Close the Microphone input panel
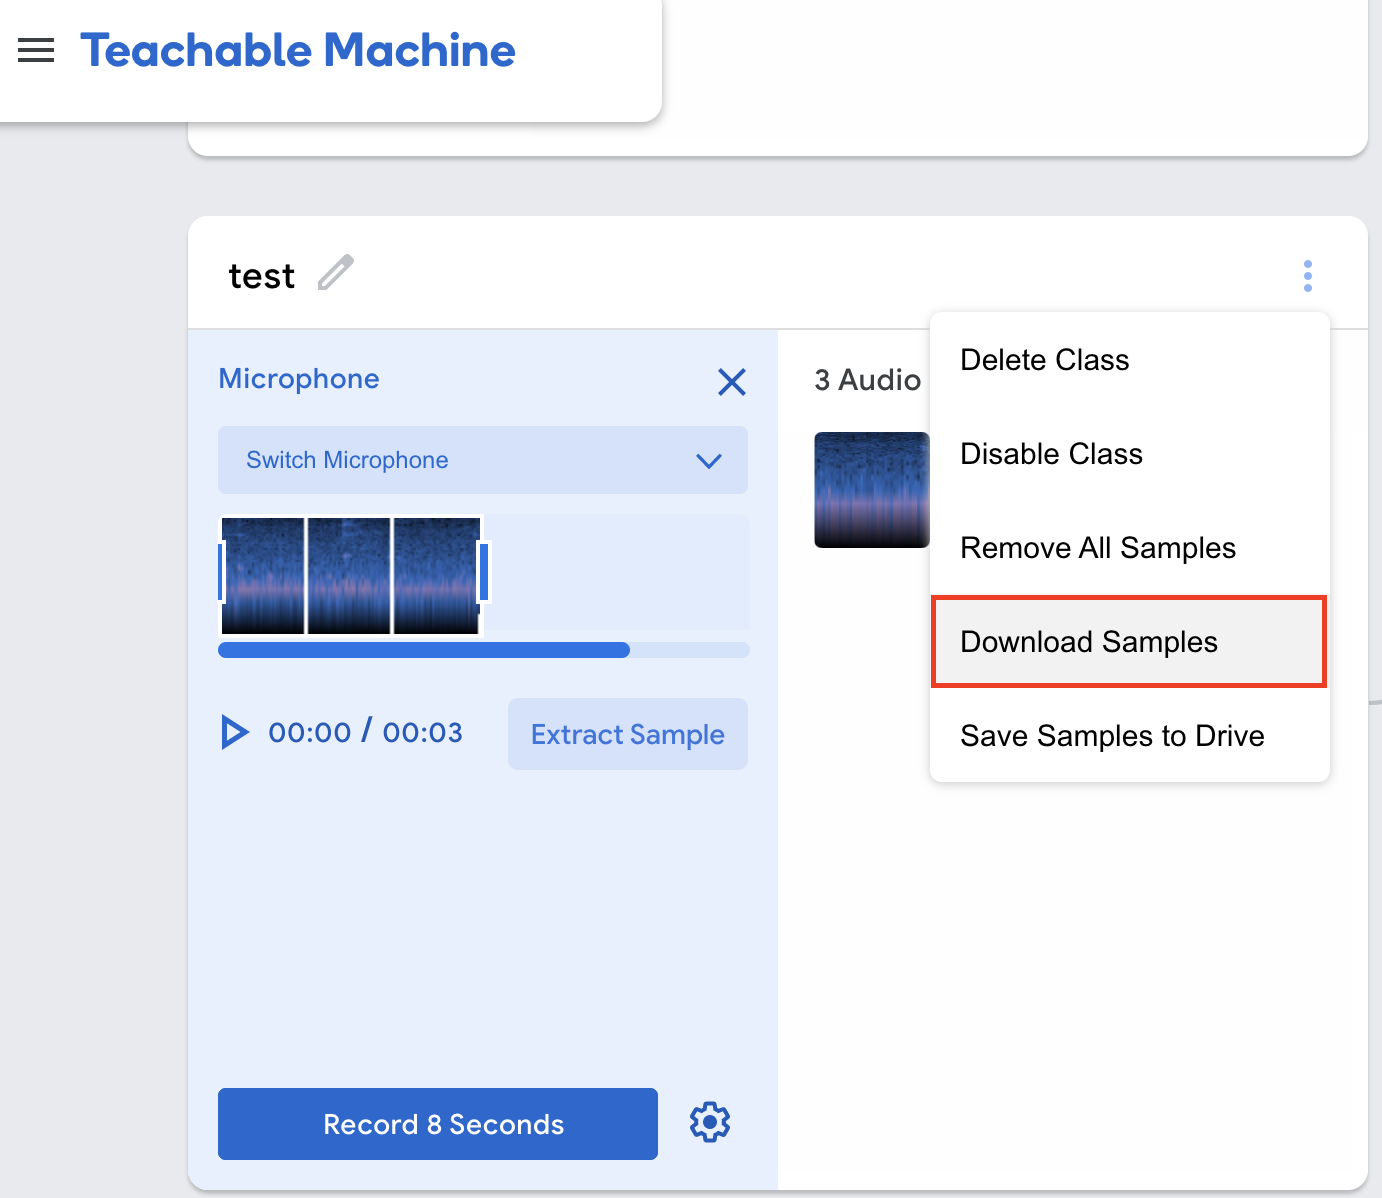This screenshot has width=1382, height=1198. pos(731,382)
